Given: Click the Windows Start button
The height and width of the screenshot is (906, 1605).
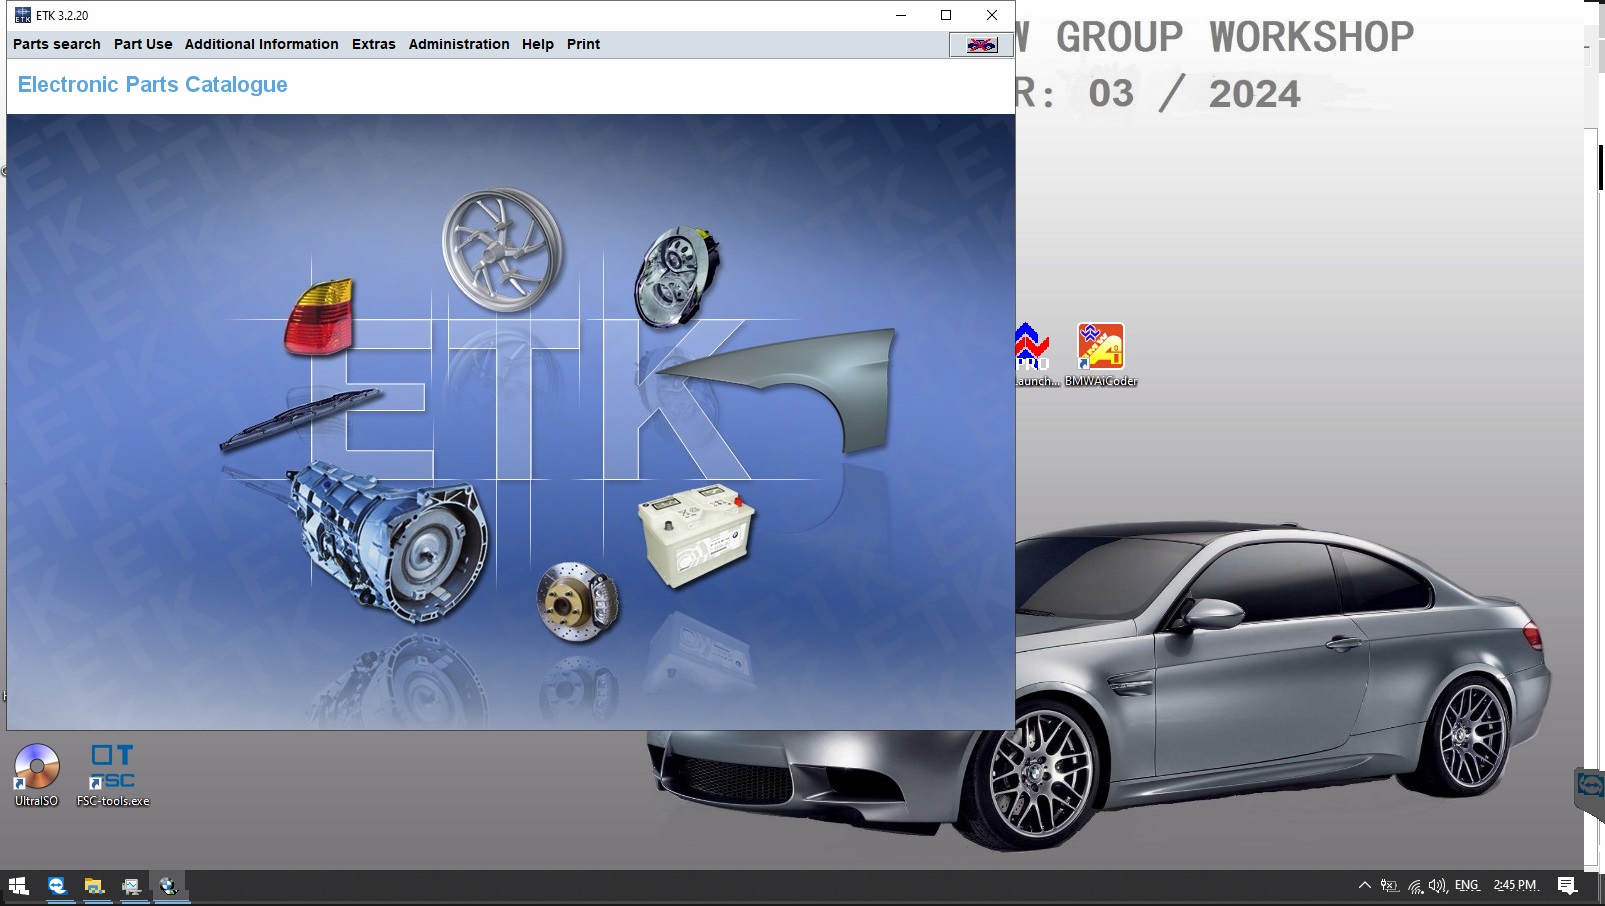Looking at the screenshot, I should tap(18, 886).
